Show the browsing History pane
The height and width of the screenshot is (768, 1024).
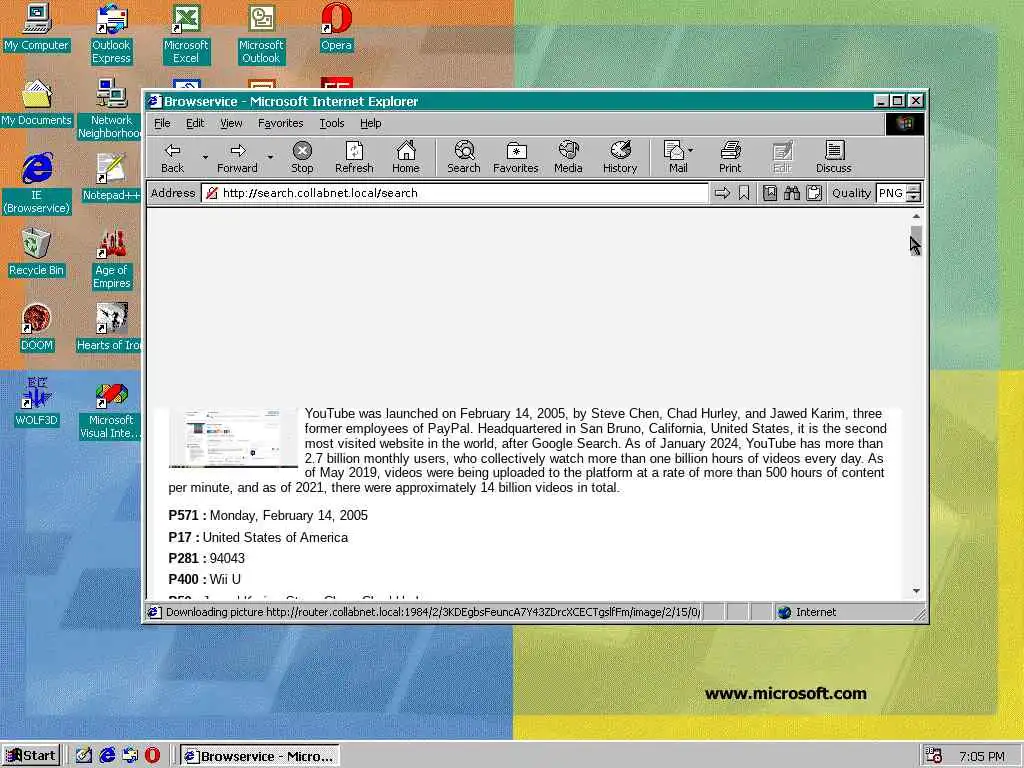(x=620, y=157)
